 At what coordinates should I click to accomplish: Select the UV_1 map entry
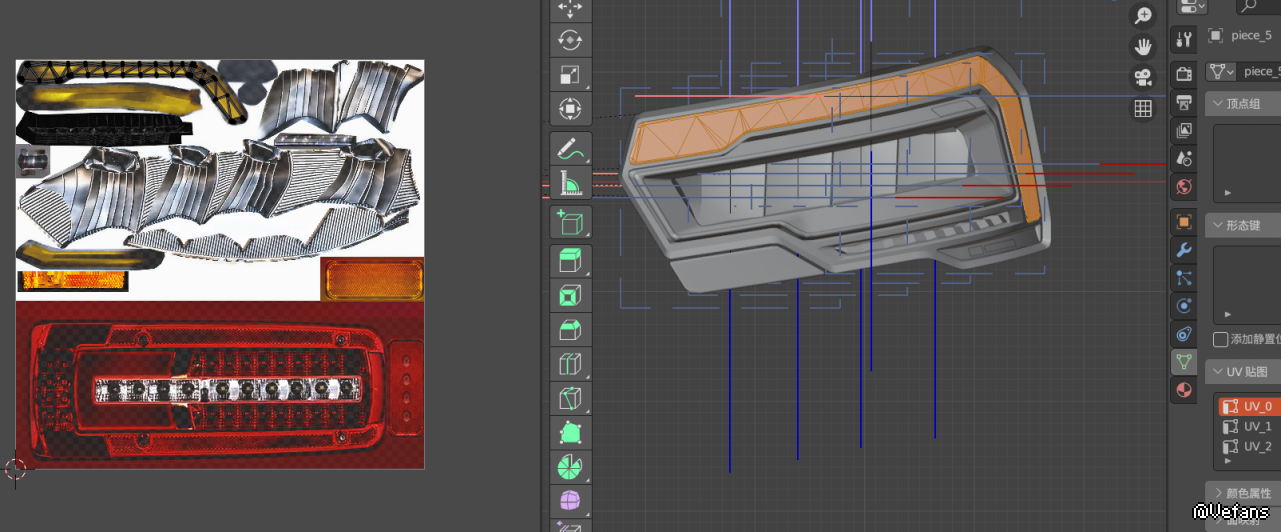click(x=1257, y=427)
